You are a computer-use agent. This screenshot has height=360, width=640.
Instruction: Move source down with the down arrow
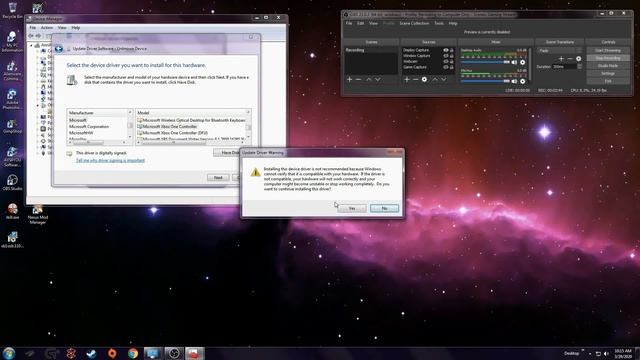coord(444,80)
